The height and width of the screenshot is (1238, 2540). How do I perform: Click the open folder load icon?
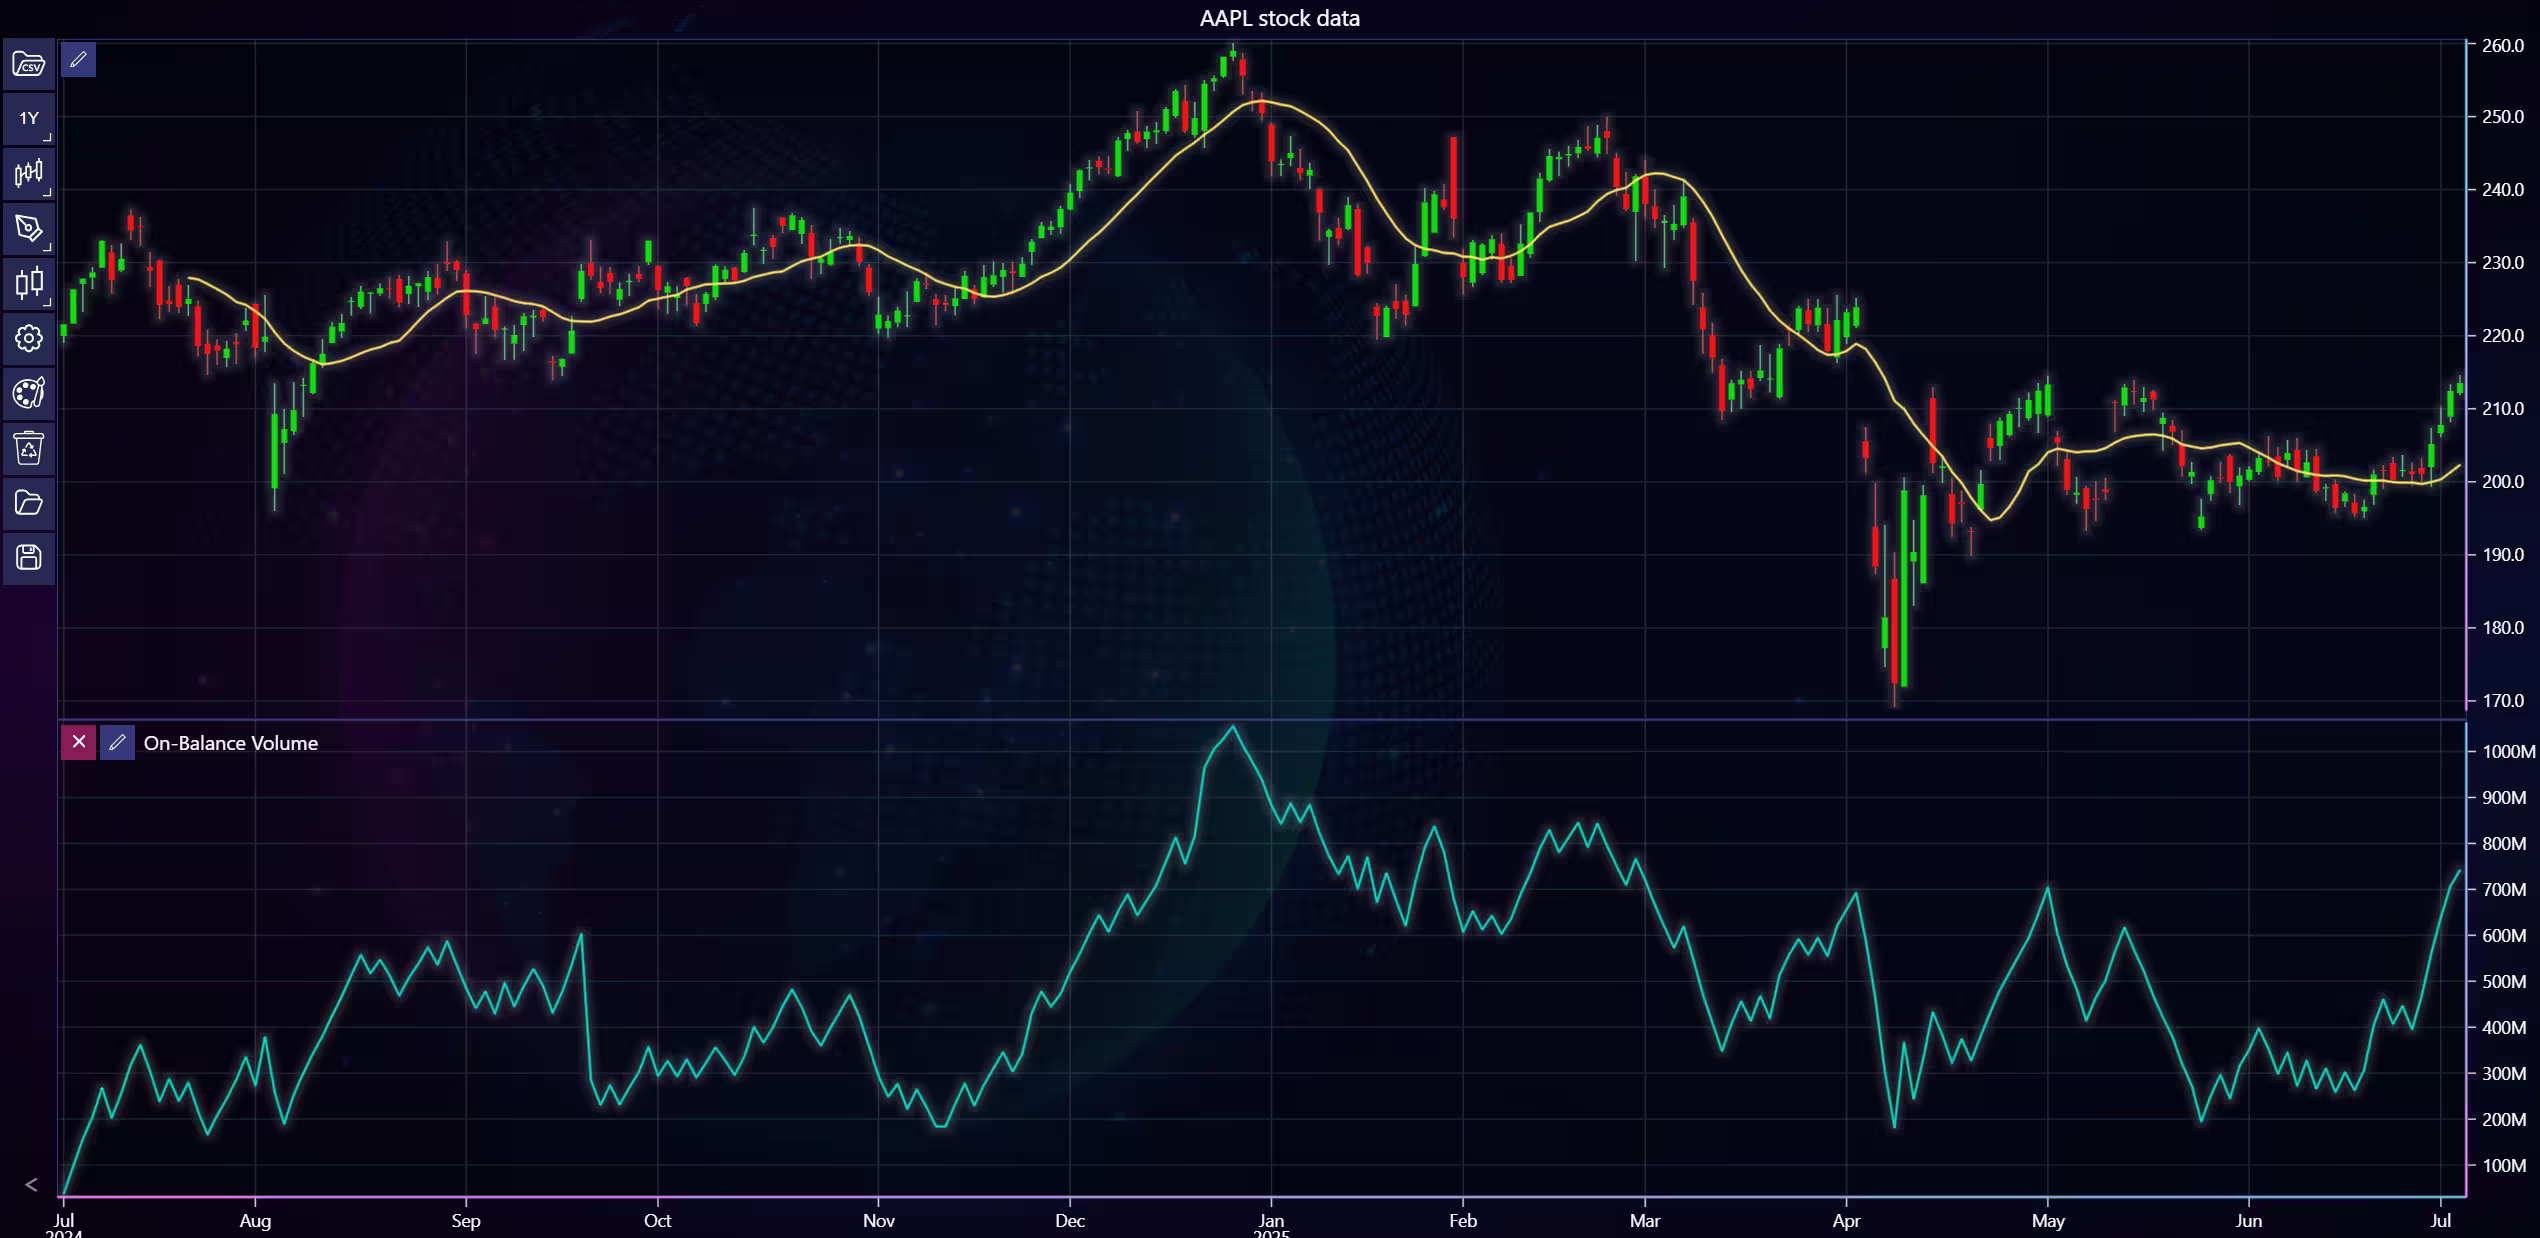[29, 503]
